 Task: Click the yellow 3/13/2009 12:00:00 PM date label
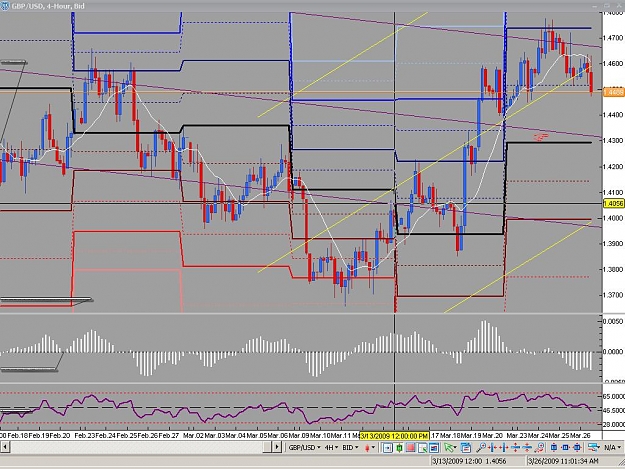pyautogui.click(x=395, y=436)
